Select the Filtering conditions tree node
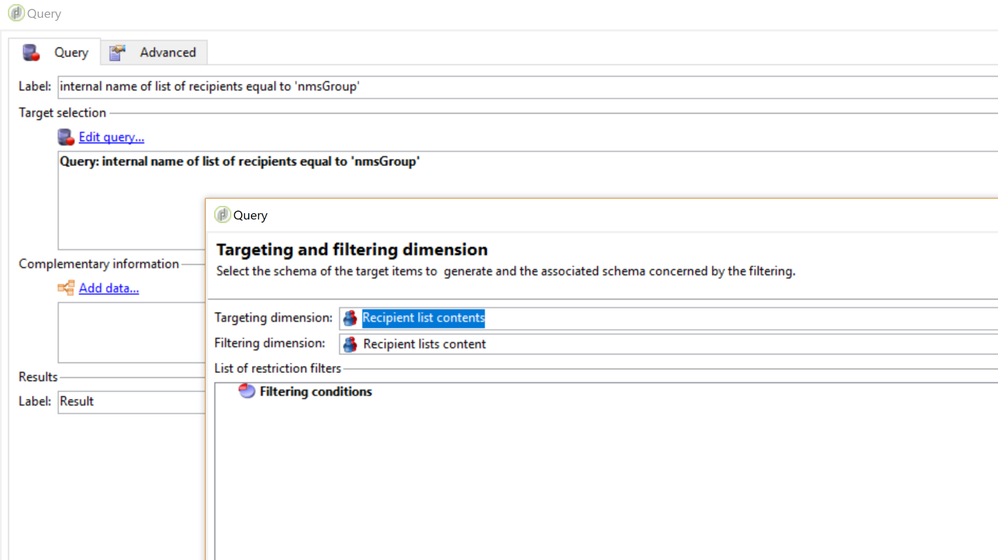 click(x=315, y=392)
